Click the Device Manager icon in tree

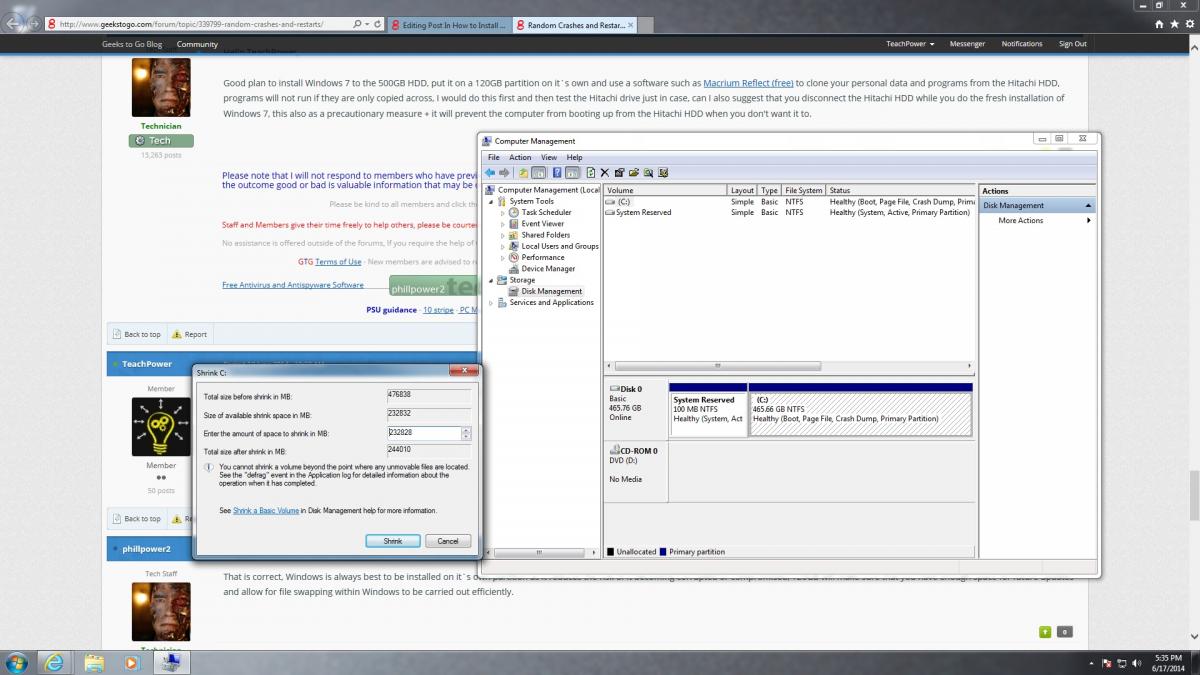[x=514, y=269]
